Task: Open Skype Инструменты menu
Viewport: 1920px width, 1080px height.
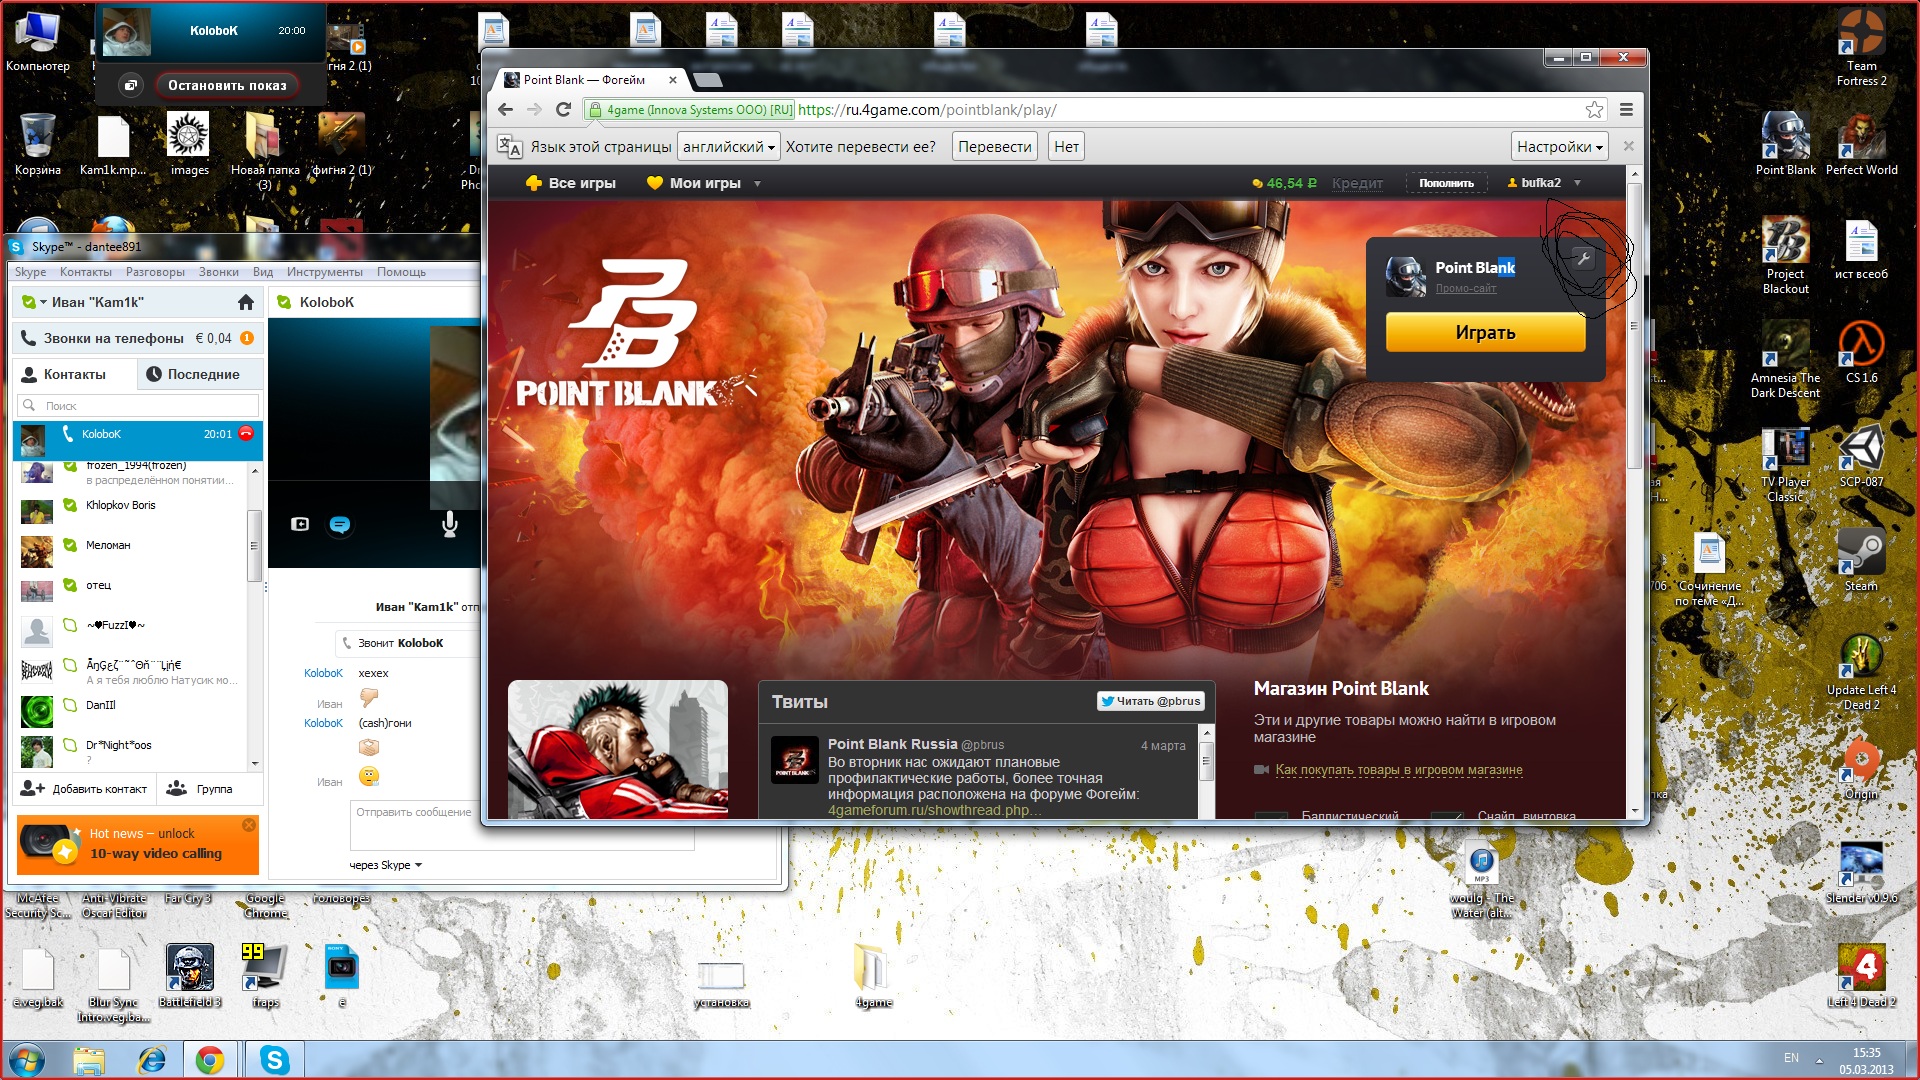Action: pos(324,272)
